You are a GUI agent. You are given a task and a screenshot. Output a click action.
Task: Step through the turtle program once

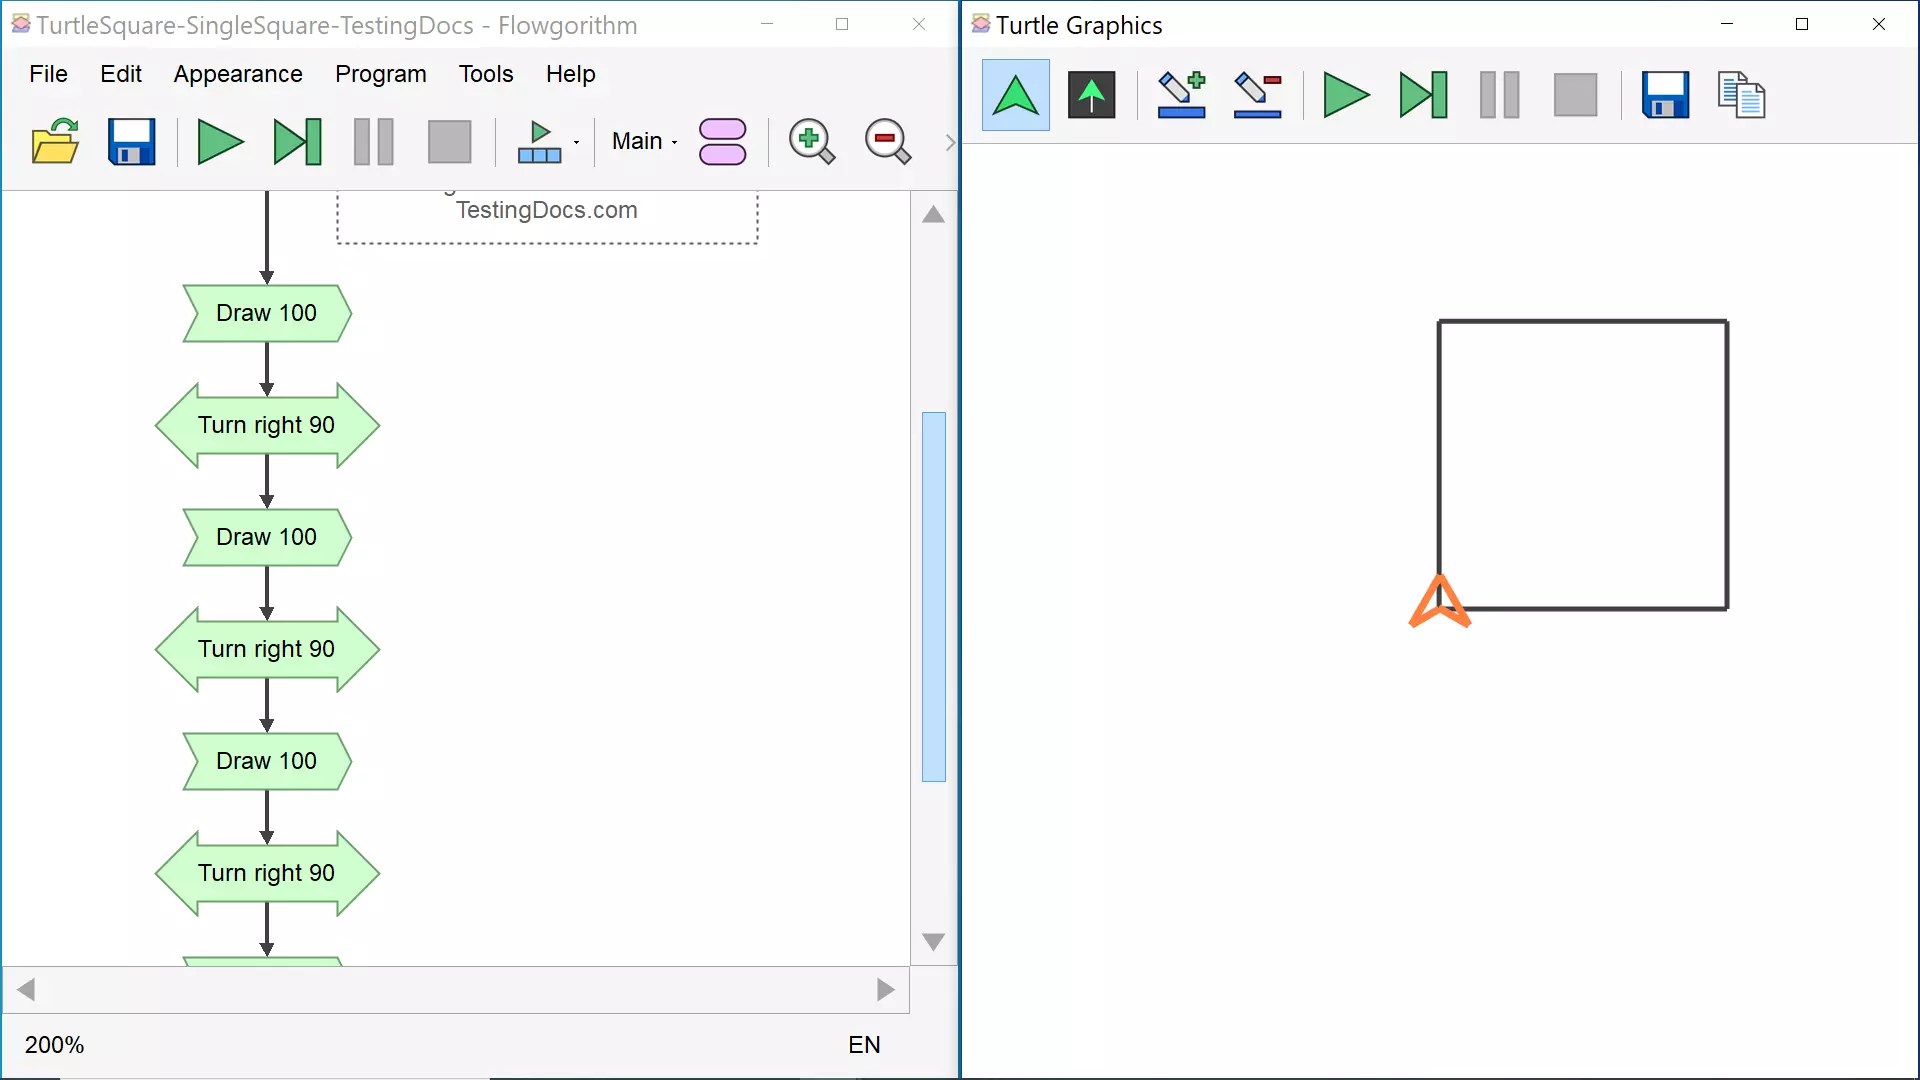1422,95
